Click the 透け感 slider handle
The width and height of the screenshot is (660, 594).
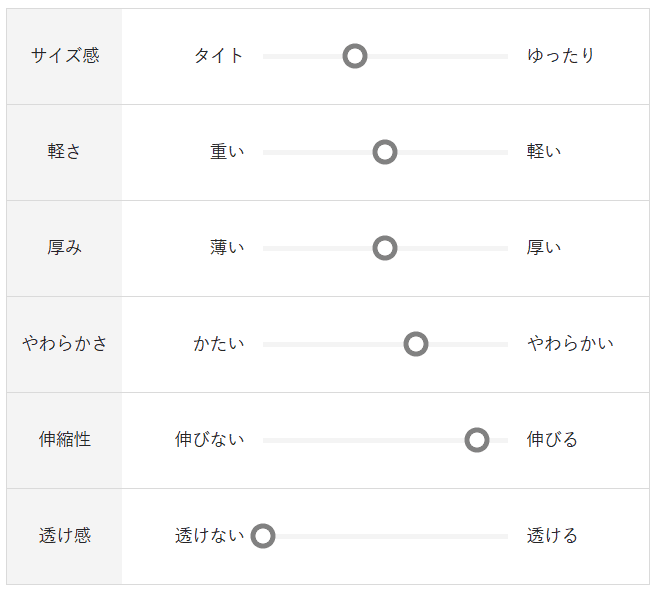point(263,536)
